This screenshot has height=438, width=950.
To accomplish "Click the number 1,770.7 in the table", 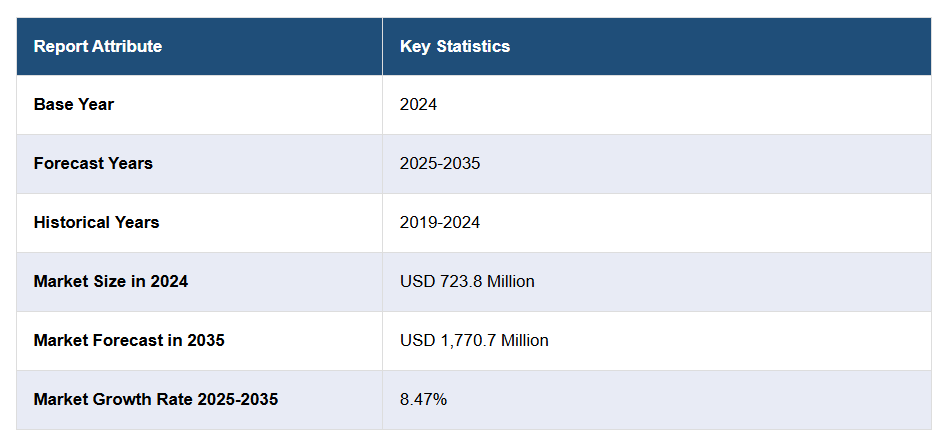I will [465, 340].
